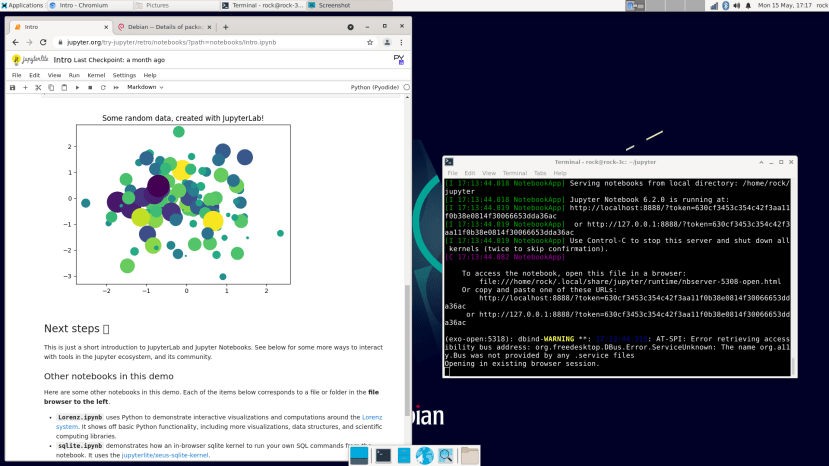Click the notebook vertical scrollbar

(x=407, y=349)
